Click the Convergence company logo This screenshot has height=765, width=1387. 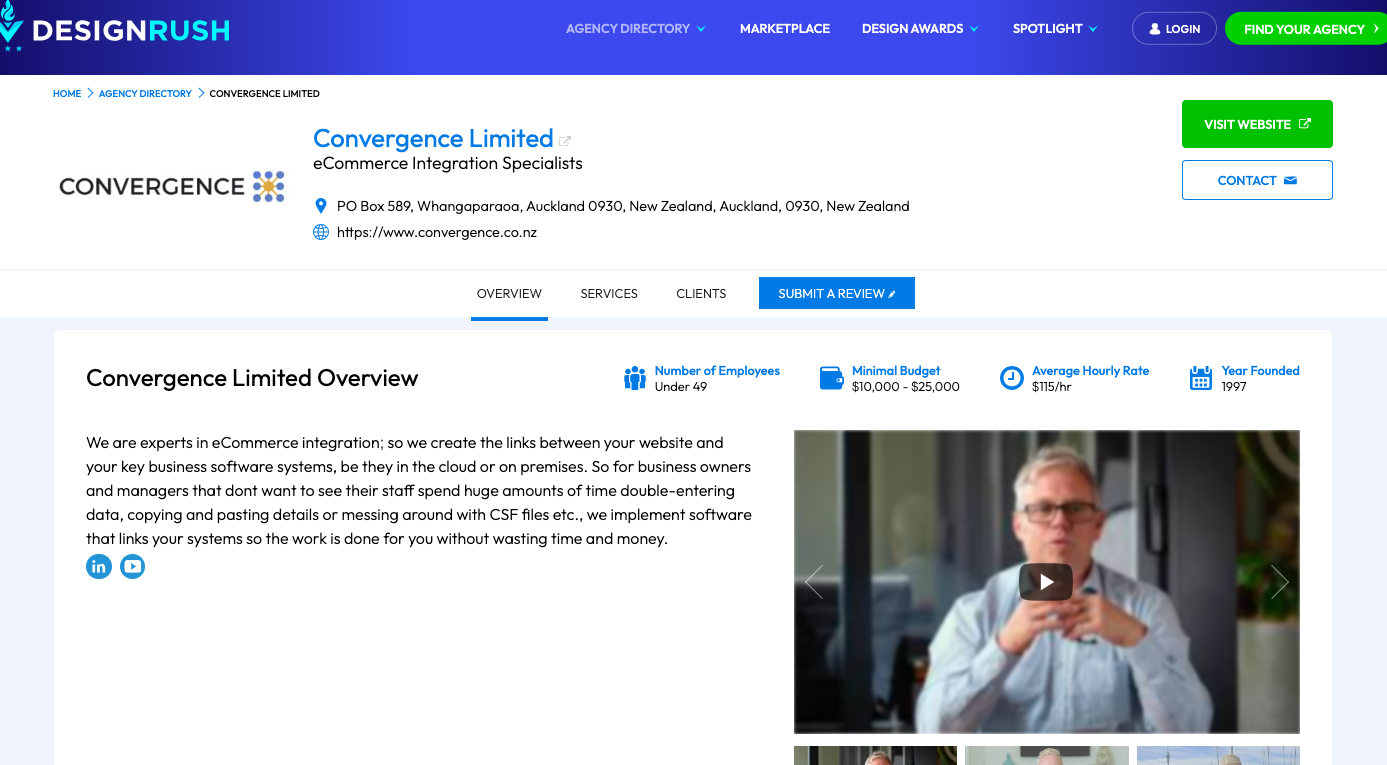[172, 186]
